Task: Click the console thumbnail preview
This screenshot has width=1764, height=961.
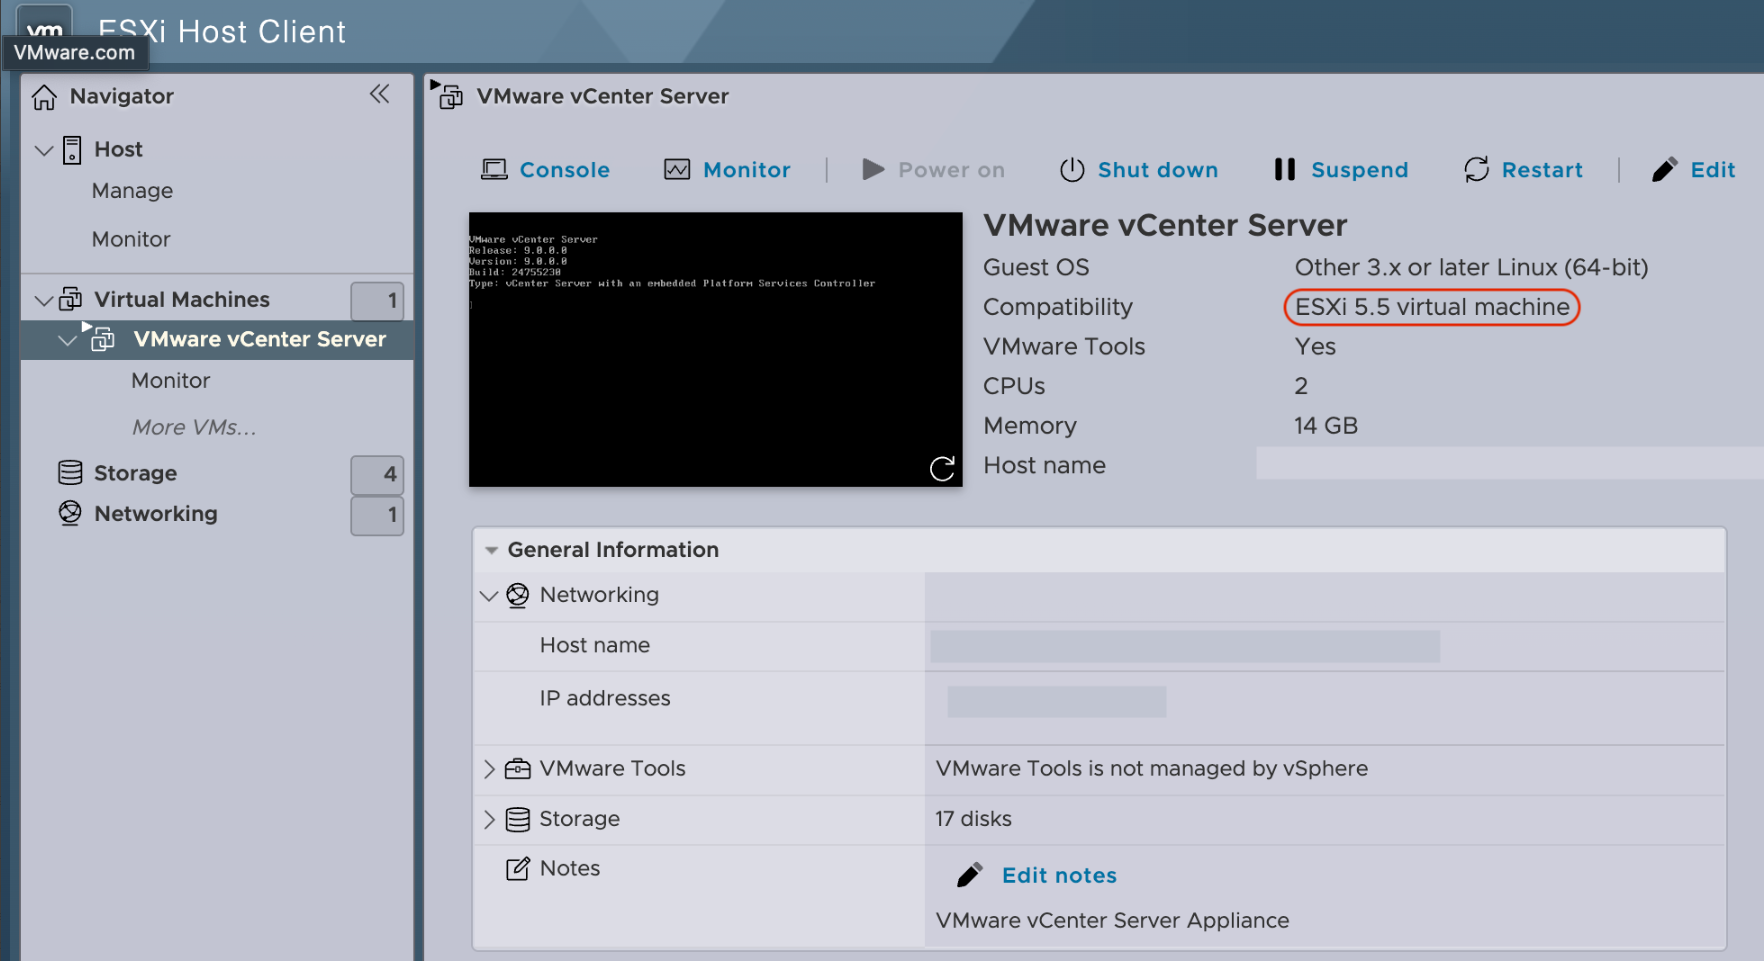Action: coord(716,349)
